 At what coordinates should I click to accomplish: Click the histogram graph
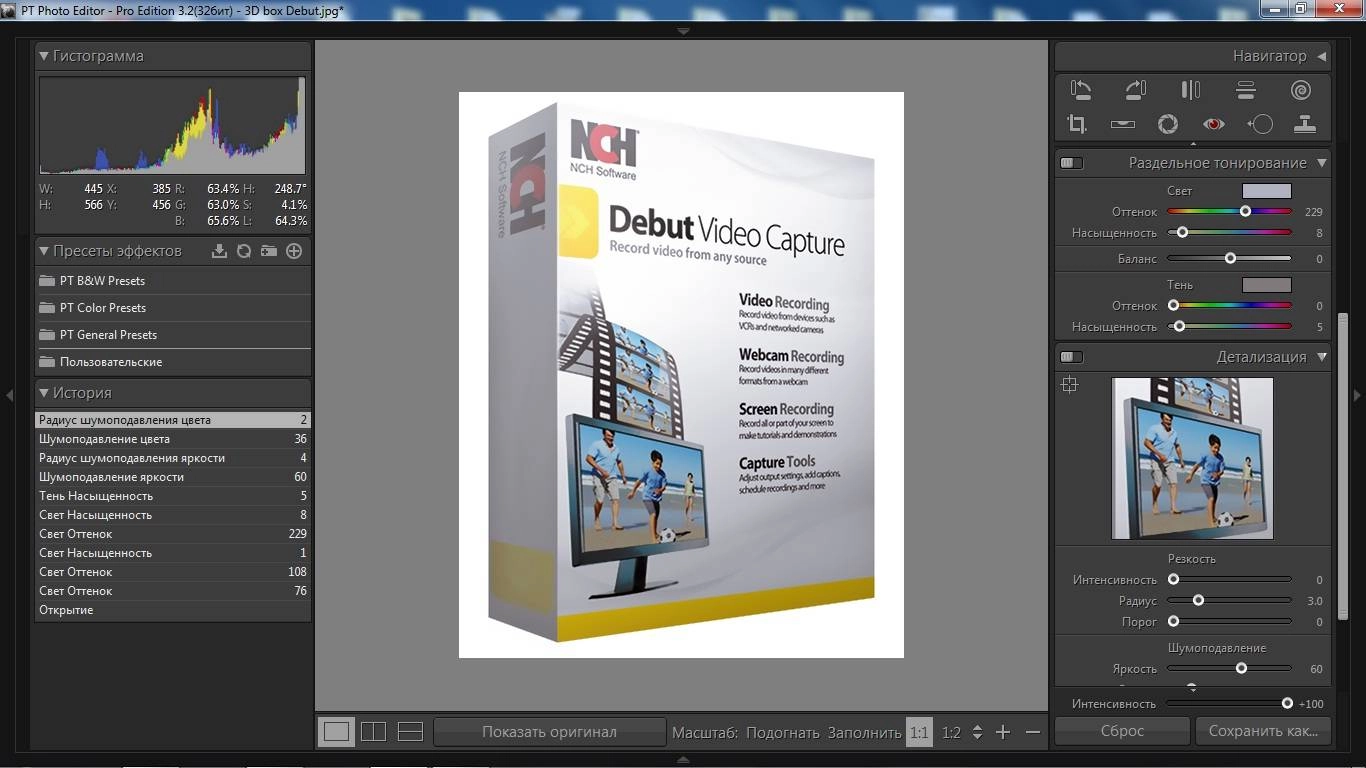click(x=172, y=125)
